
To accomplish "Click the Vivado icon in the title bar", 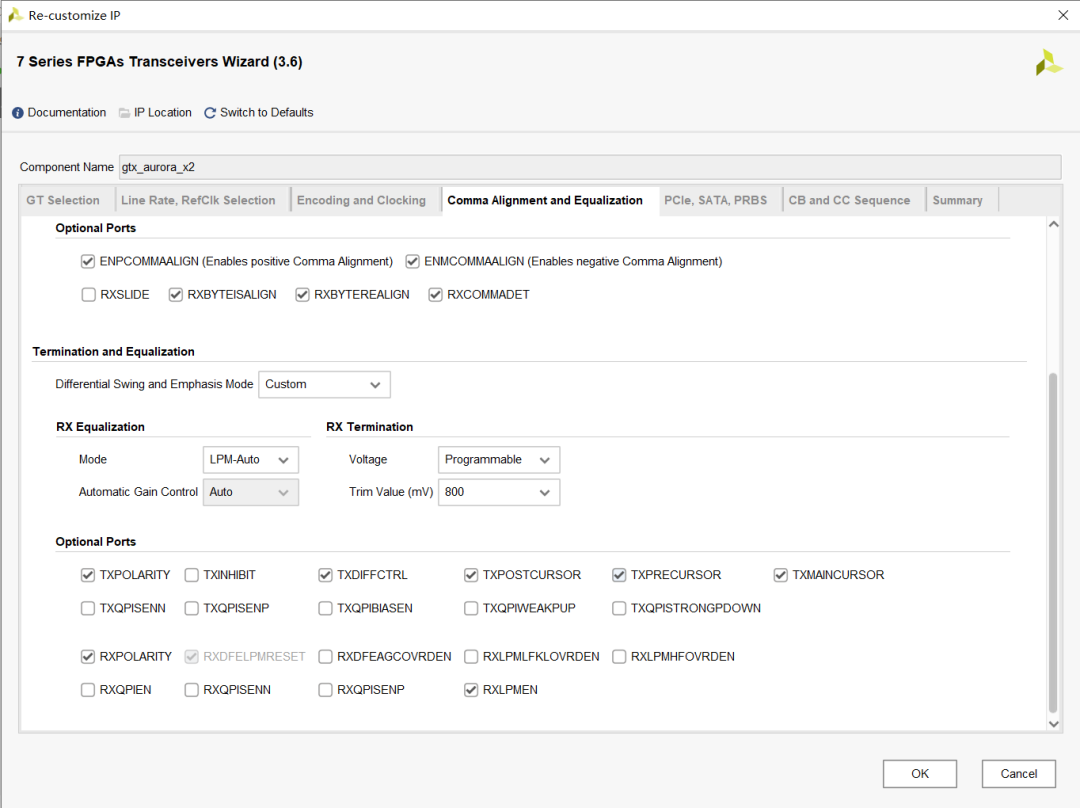I will tap(15, 15).
